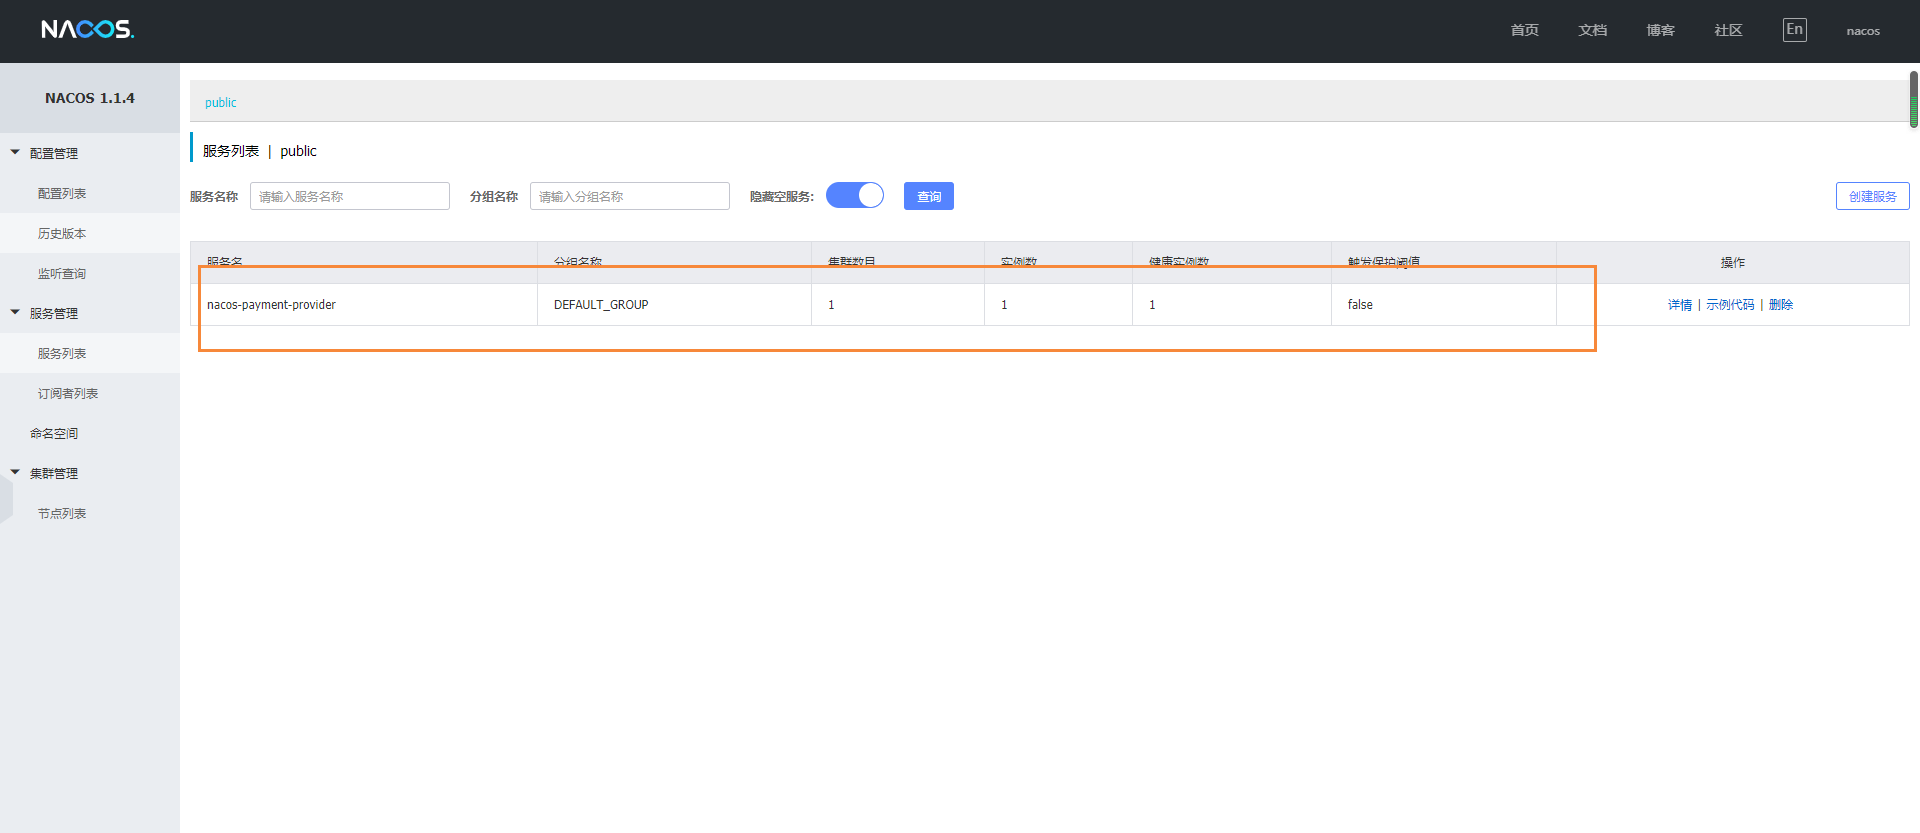Click the NACOS 1.1.4 version label
Image resolution: width=1920 pixels, height=833 pixels.
90,98
